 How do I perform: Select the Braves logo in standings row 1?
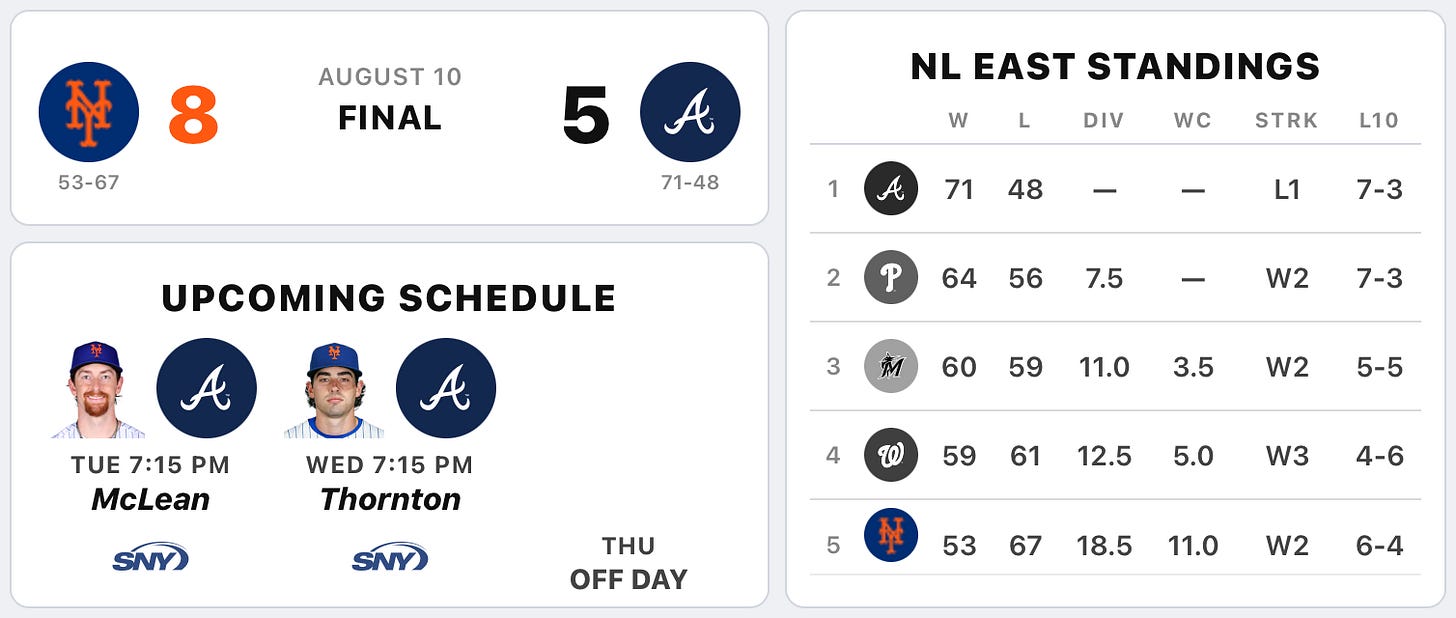(891, 189)
